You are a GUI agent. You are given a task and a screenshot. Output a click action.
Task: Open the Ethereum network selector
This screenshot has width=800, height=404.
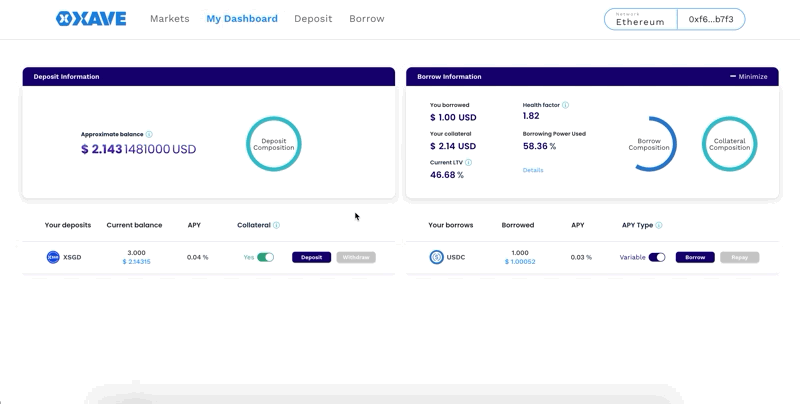click(640, 19)
